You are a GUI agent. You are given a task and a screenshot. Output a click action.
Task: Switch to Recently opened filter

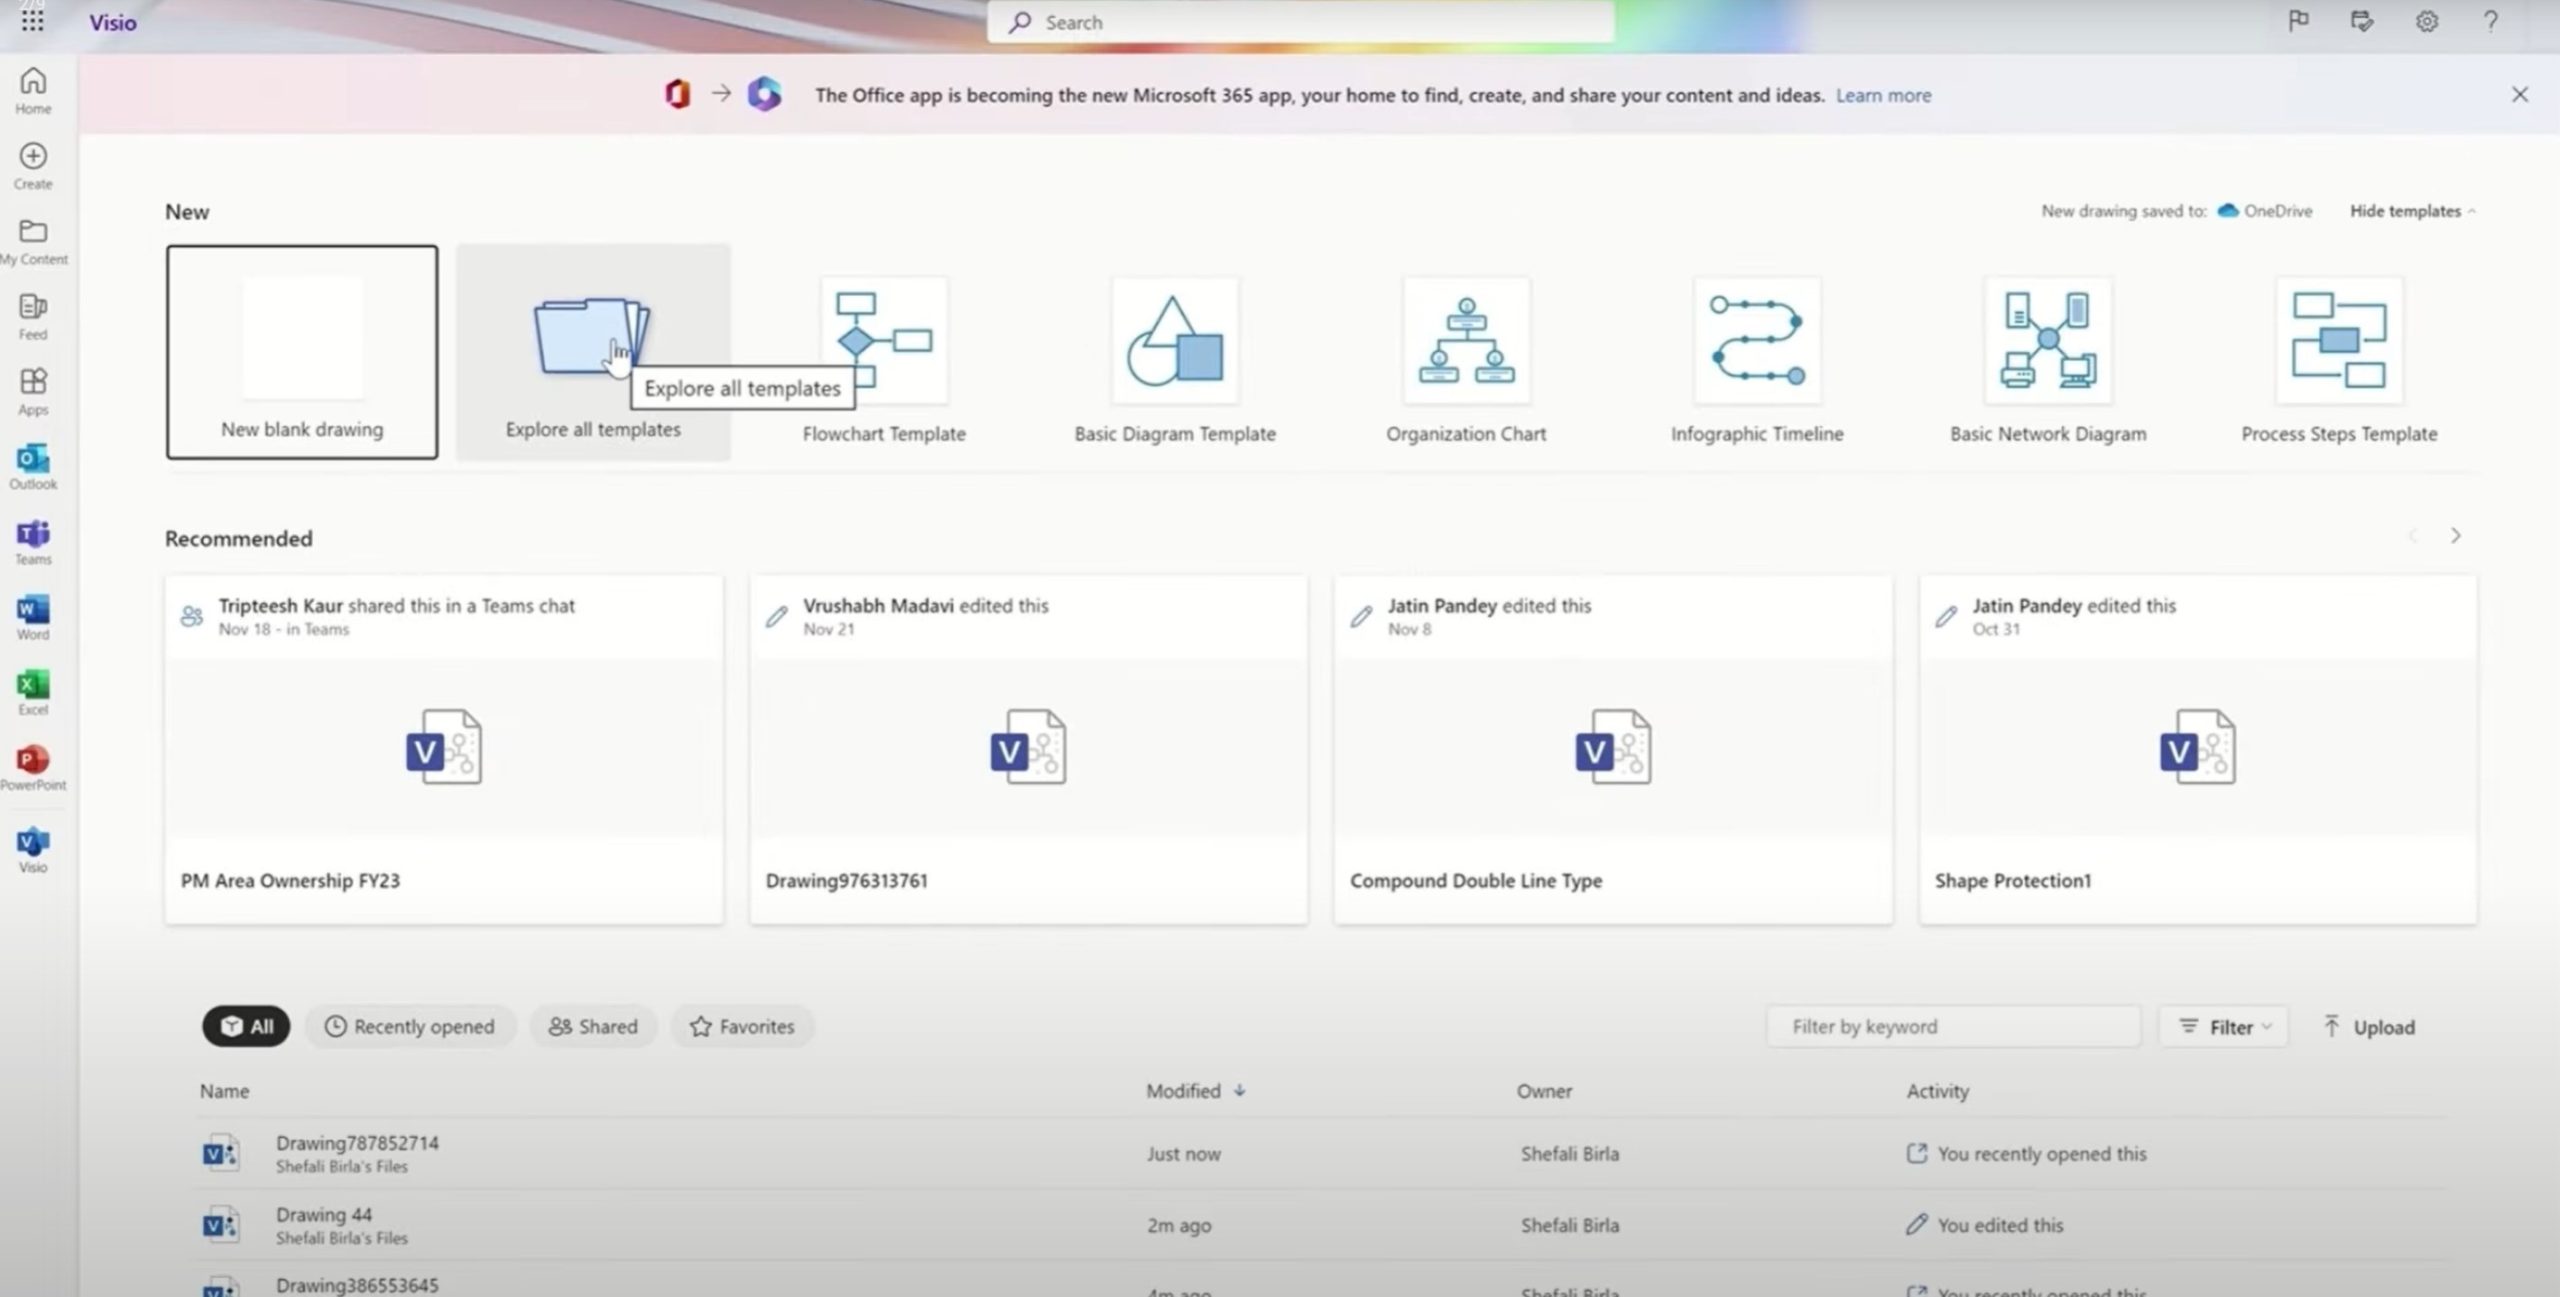tap(410, 1026)
